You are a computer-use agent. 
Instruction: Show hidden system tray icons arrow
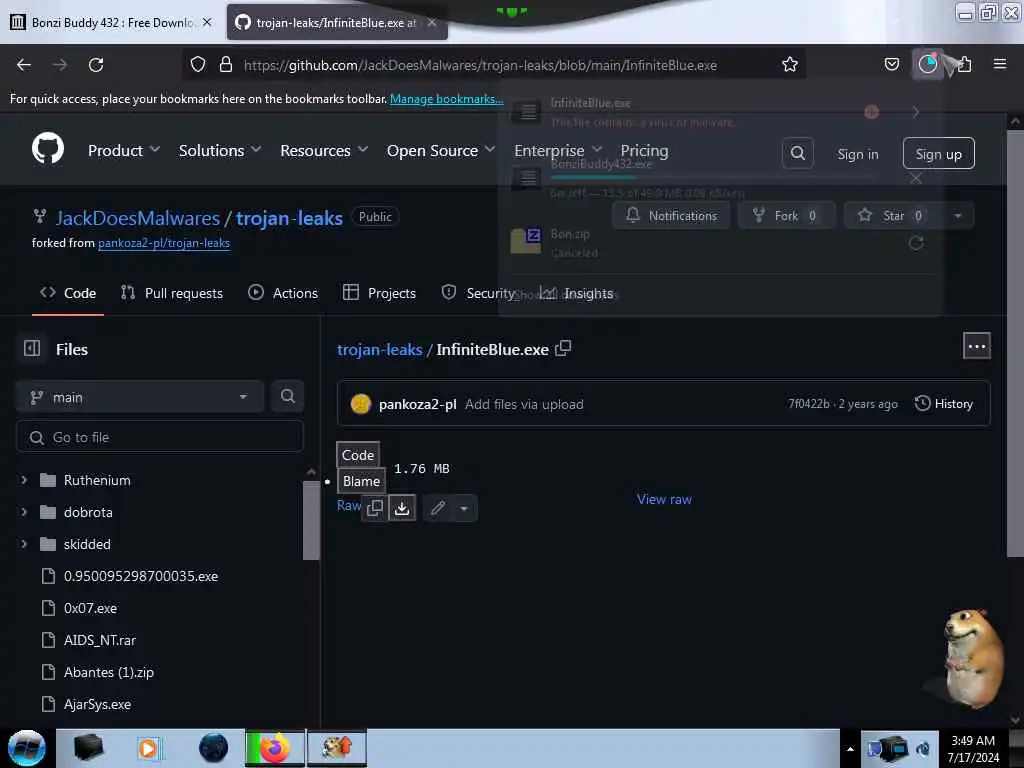pyautogui.click(x=850, y=748)
